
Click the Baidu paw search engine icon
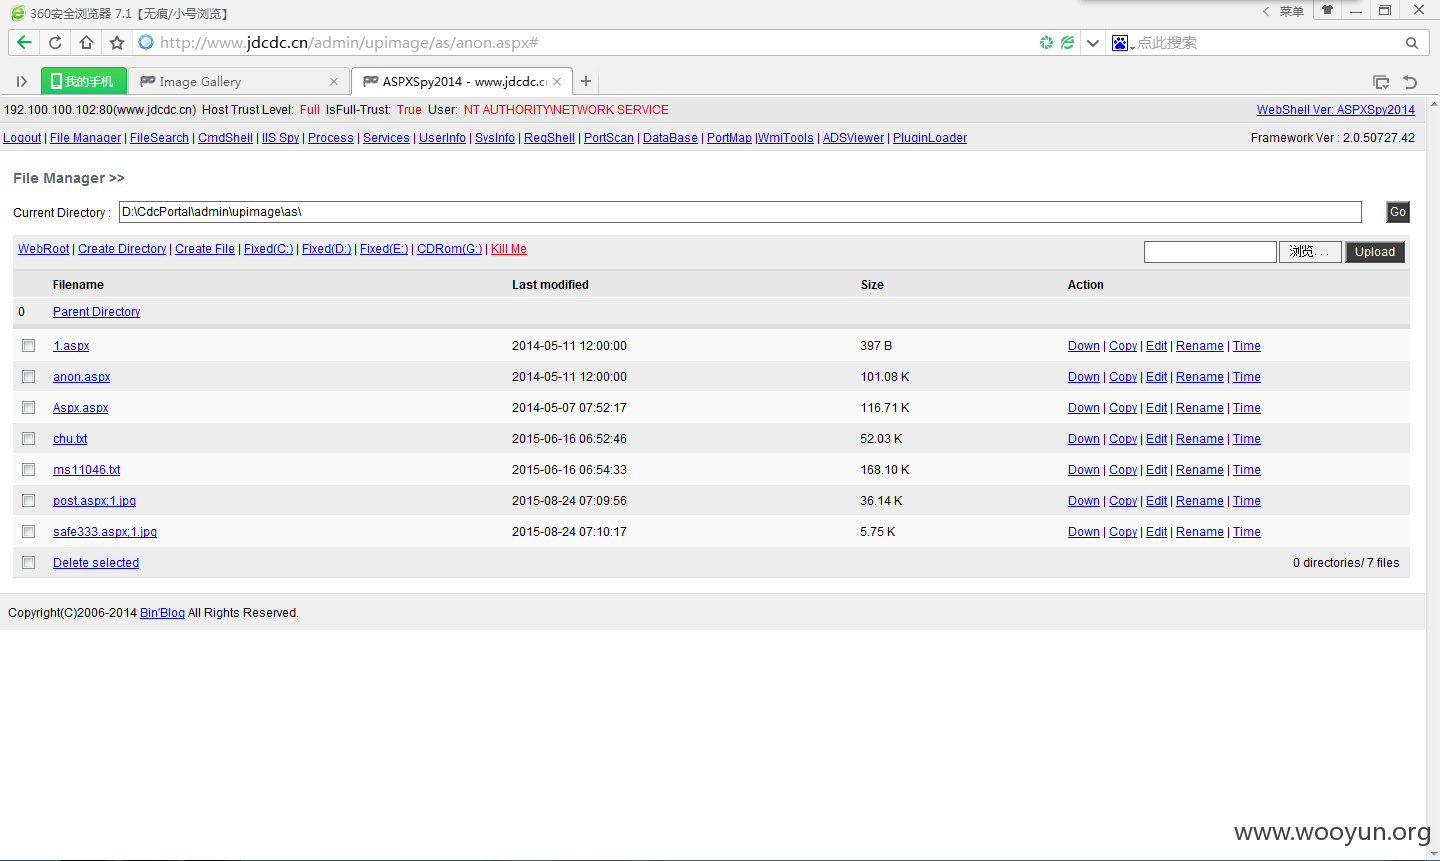click(x=1120, y=43)
